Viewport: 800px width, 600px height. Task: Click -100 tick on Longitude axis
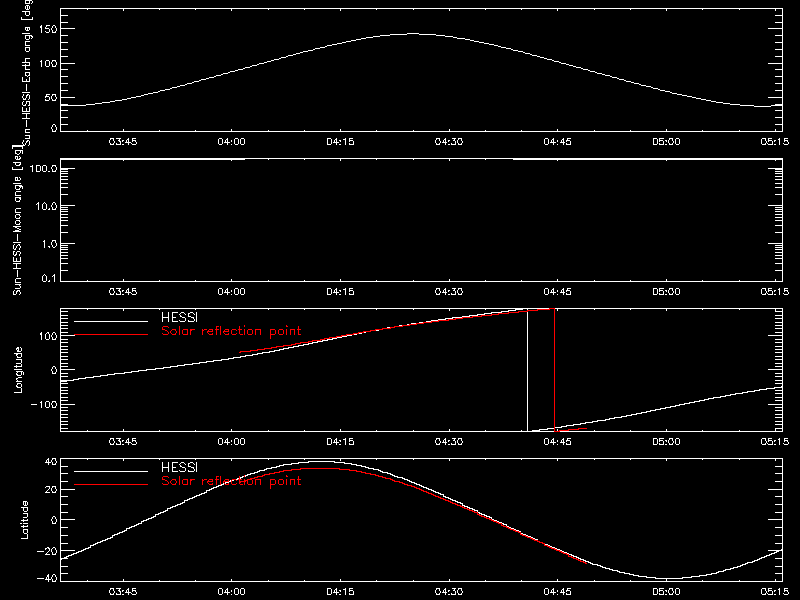(x=44, y=404)
